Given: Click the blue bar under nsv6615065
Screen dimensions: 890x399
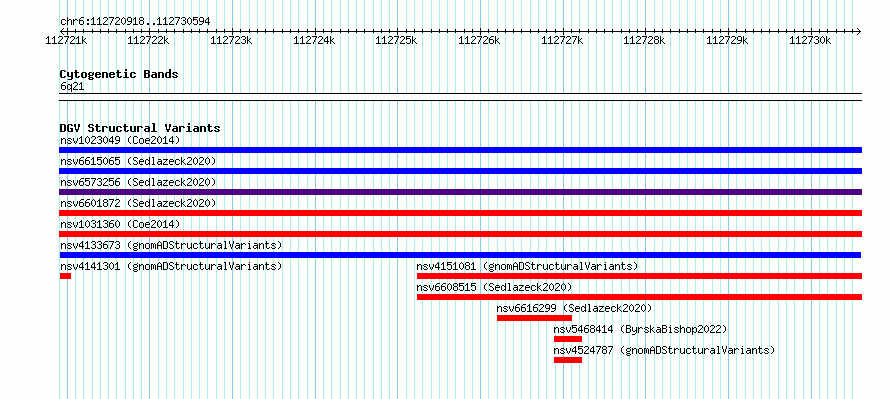Looking at the screenshot, I should (x=460, y=171).
